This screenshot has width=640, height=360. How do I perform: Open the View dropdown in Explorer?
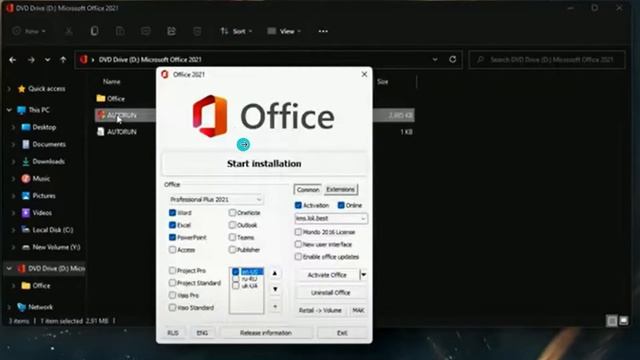(284, 31)
